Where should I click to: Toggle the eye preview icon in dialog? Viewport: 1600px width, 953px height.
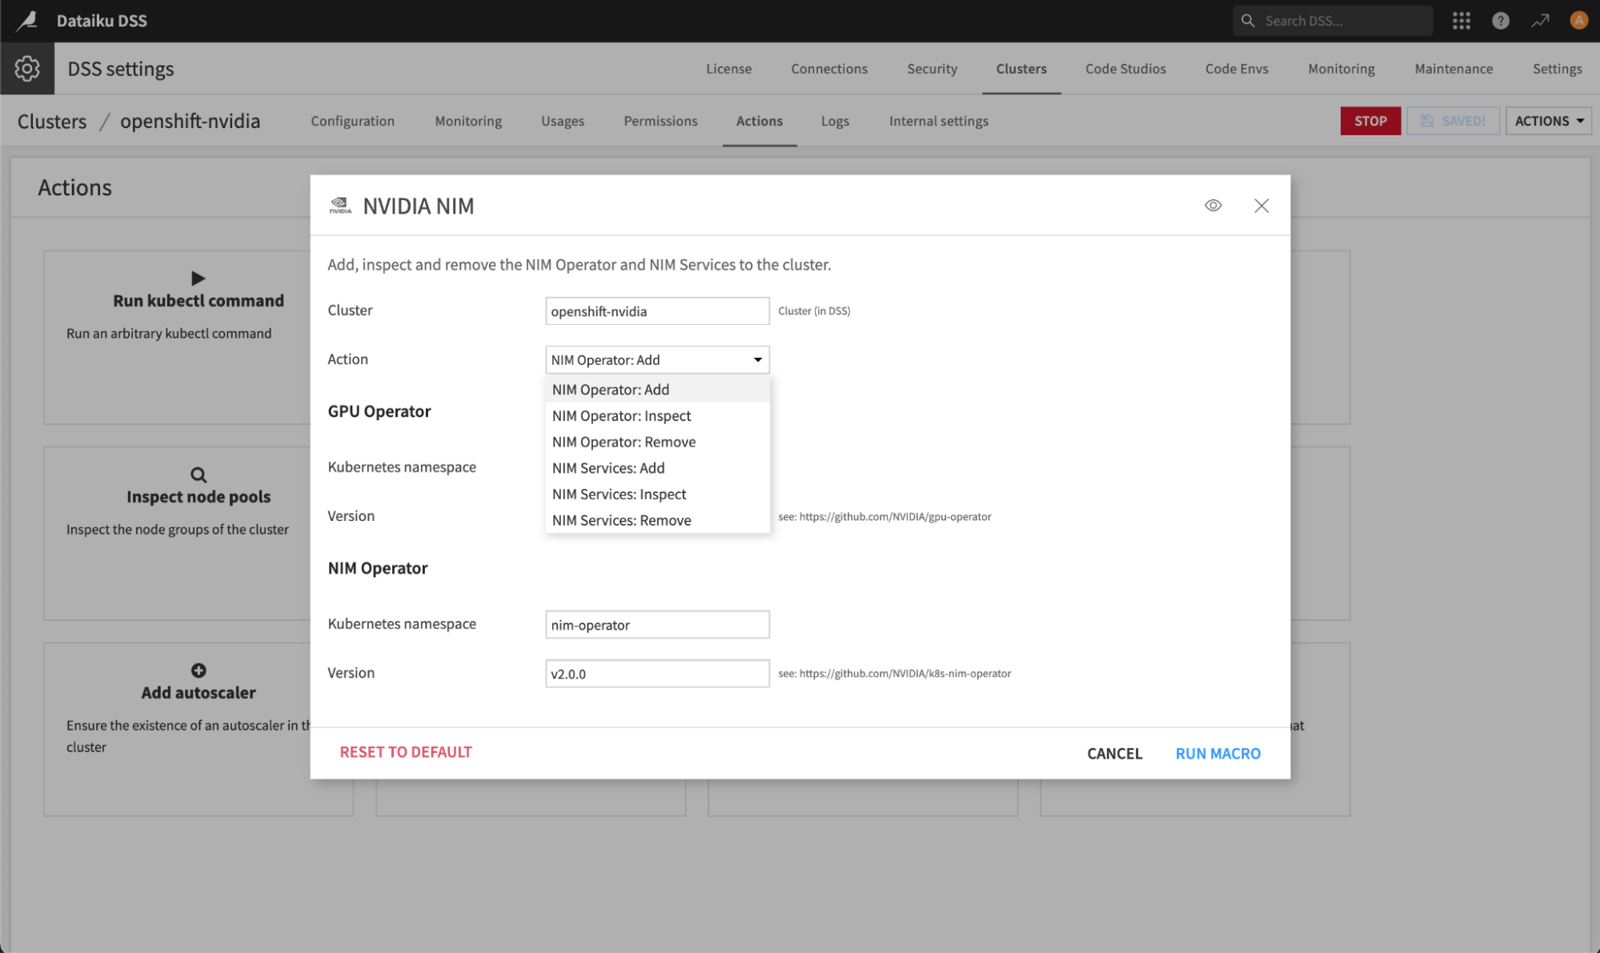point(1212,205)
